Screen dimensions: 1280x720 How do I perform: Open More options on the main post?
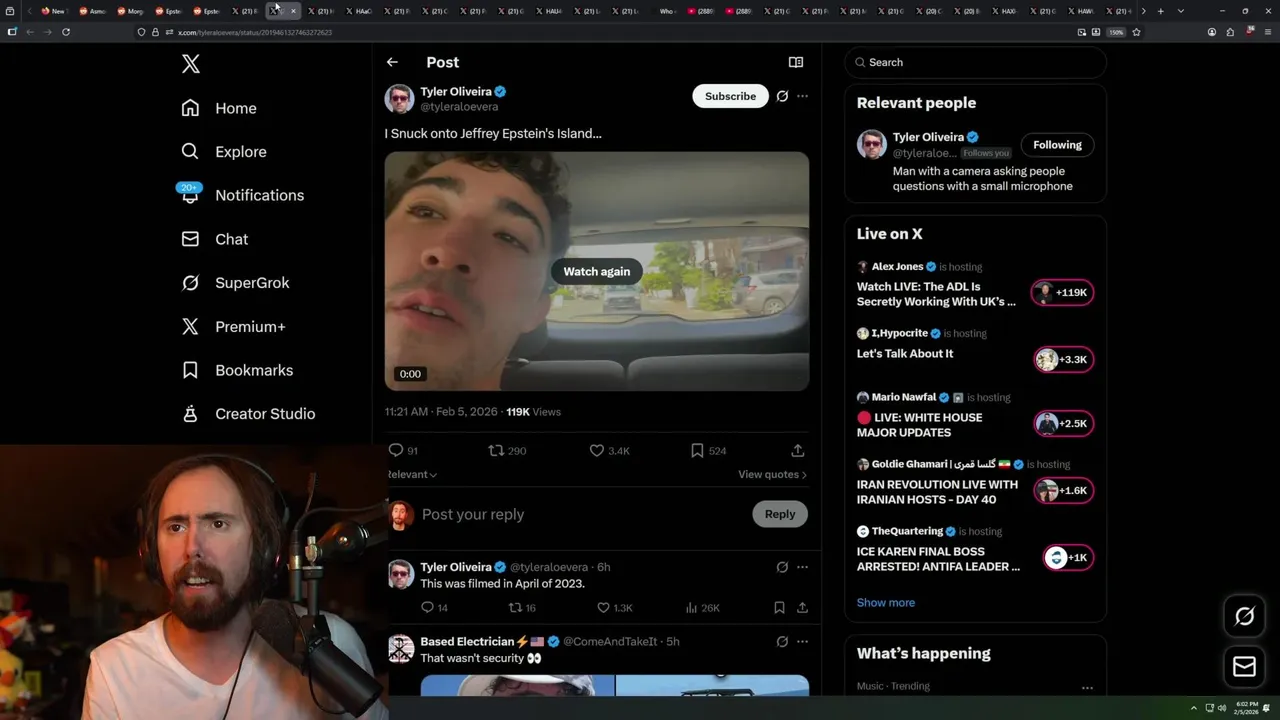[x=802, y=96]
